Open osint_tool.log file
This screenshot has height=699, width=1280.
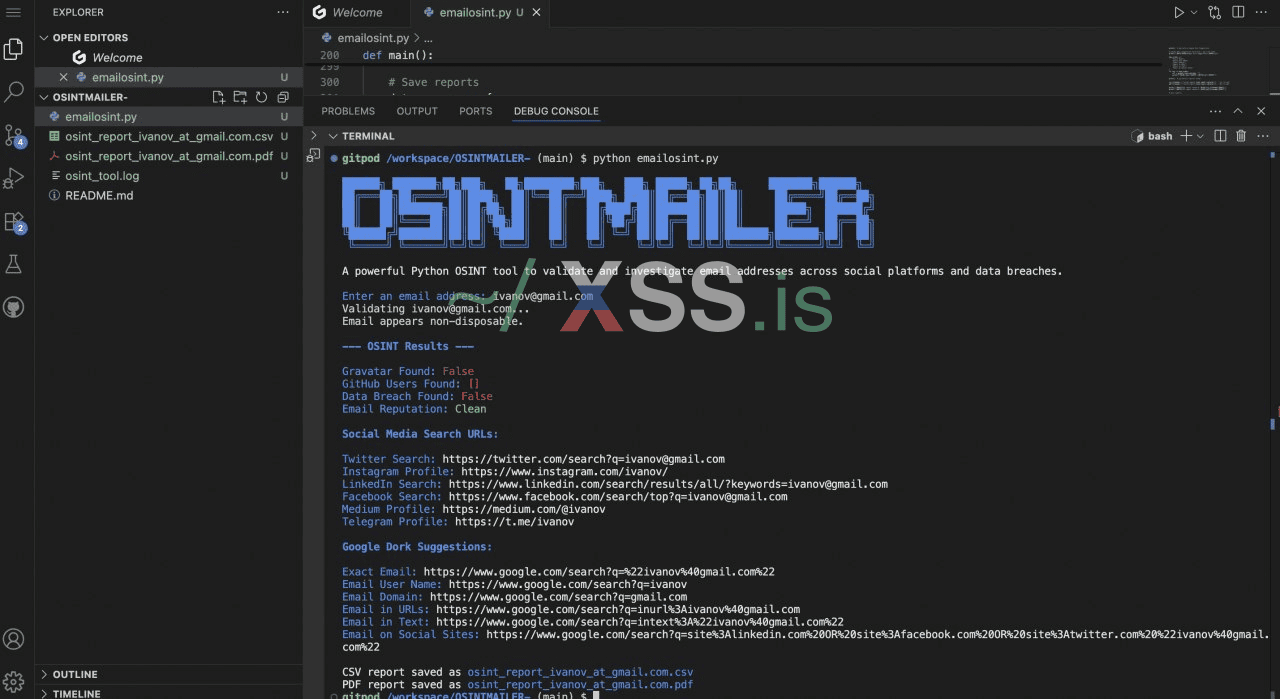168,176
